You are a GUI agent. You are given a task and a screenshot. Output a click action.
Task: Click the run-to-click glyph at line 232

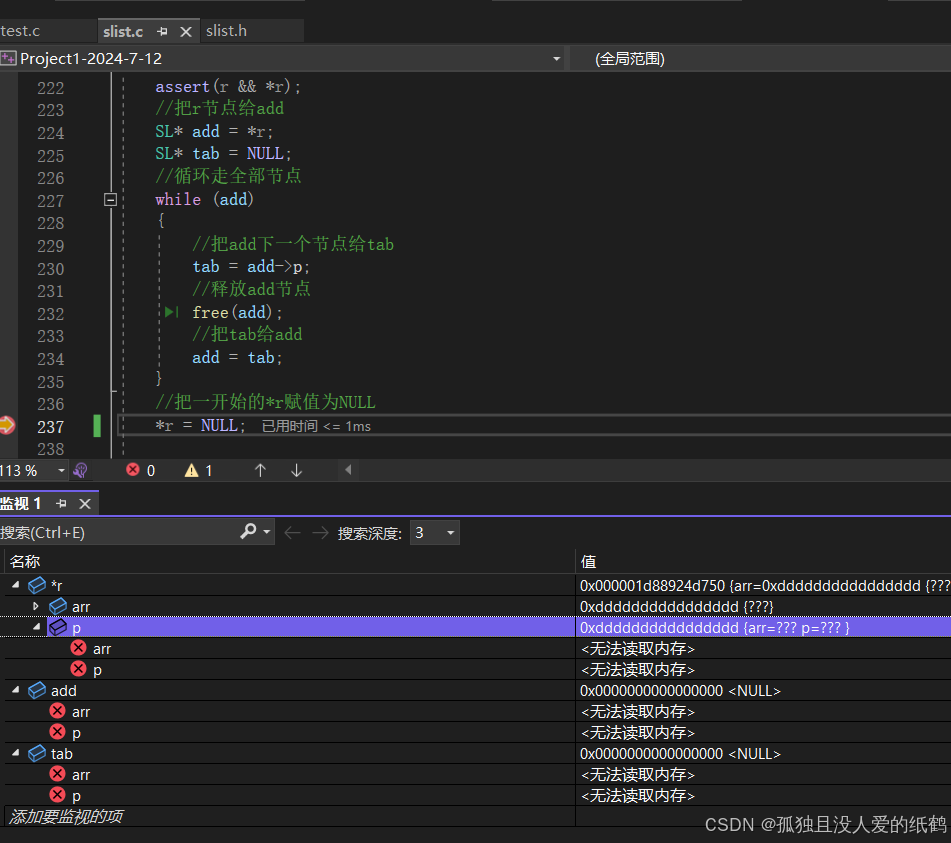(x=172, y=312)
